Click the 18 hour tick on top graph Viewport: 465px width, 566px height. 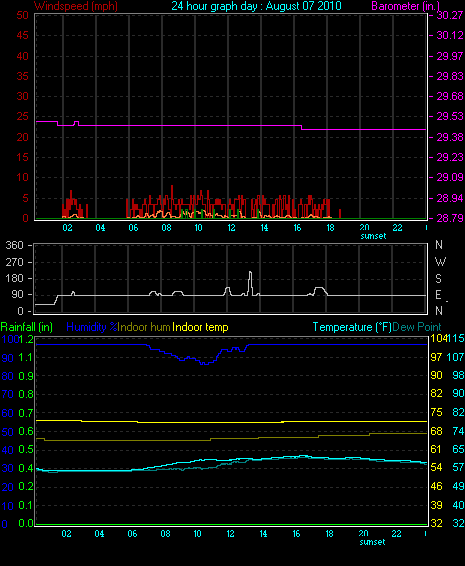[x=330, y=228]
